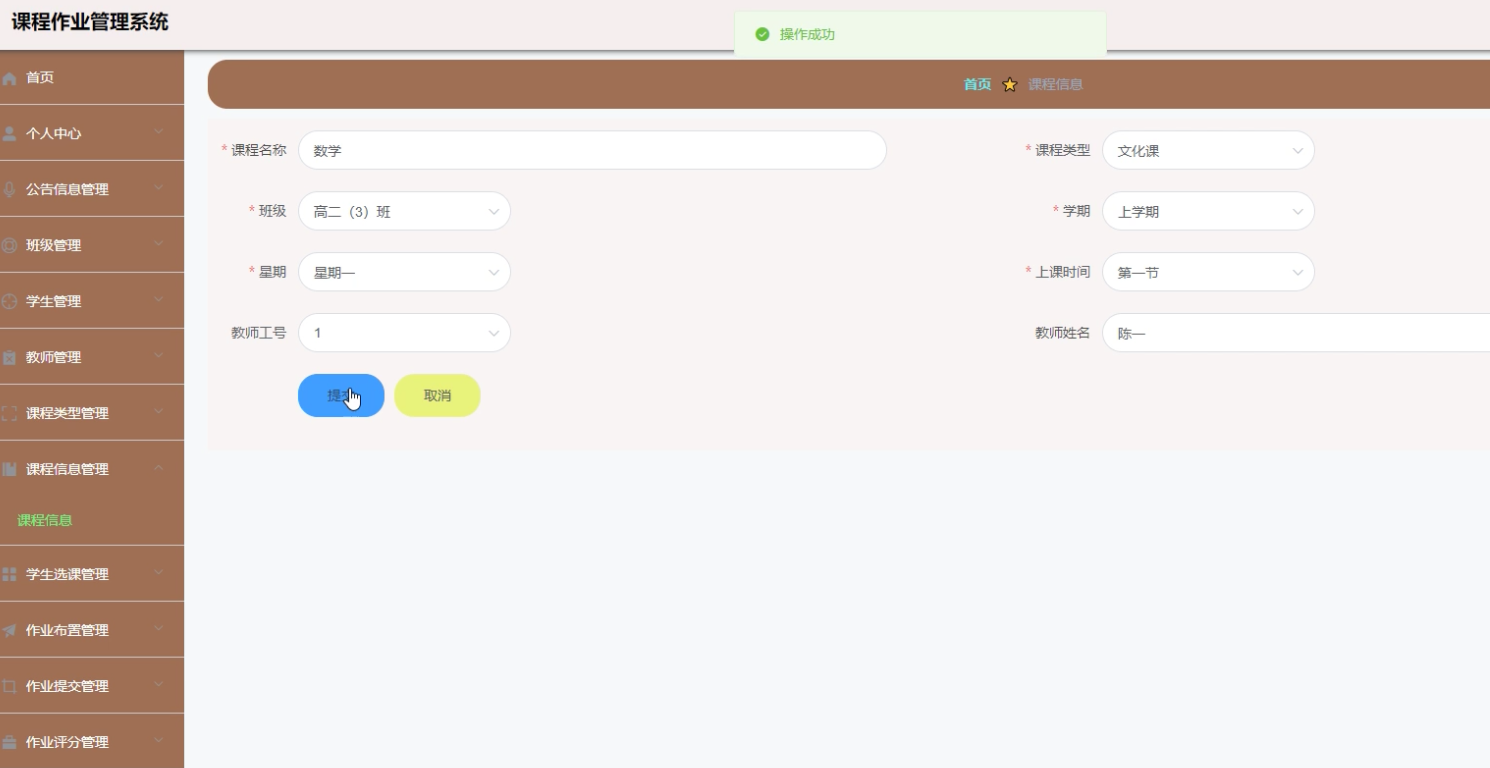Click the 取消 button
The image size is (1490, 768).
click(x=437, y=396)
